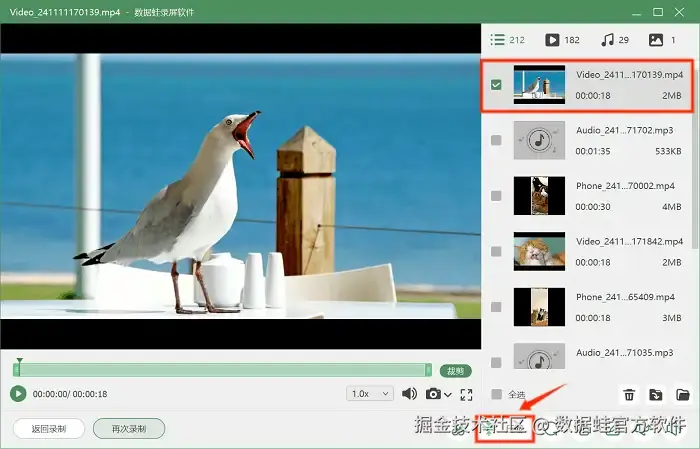700x449 pixels.
Task: Open the Phone_241...65409.mp4 thumbnail
Action: 539,307
